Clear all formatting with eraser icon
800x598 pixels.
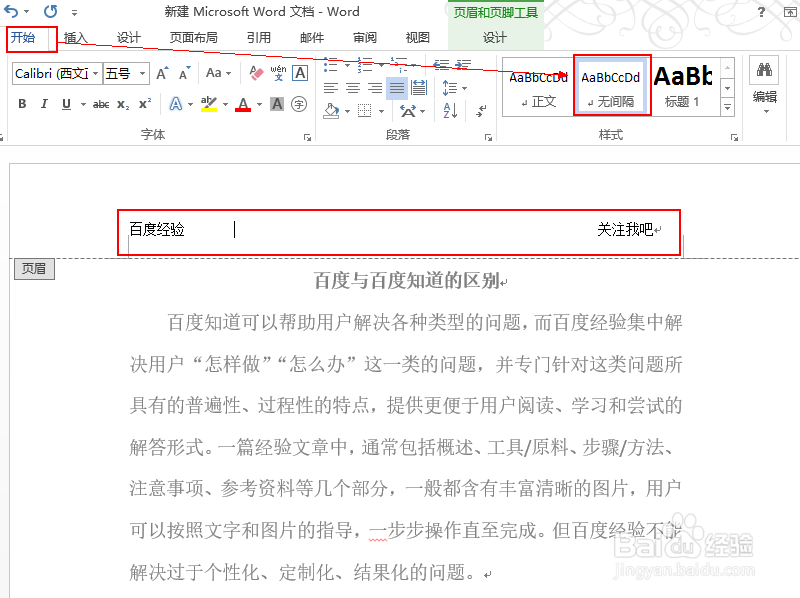click(x=256, y=73)
